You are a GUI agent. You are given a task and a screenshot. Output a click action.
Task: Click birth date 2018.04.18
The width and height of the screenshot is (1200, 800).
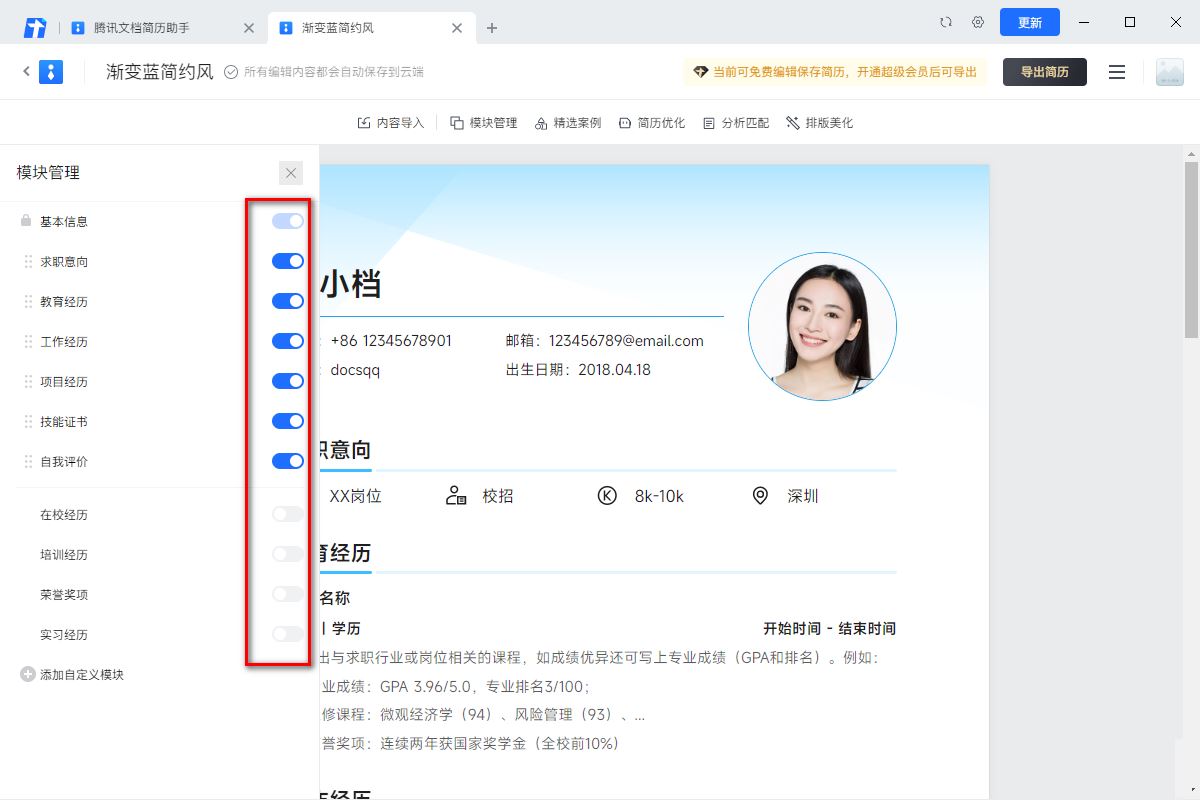(x=614, y=370)
